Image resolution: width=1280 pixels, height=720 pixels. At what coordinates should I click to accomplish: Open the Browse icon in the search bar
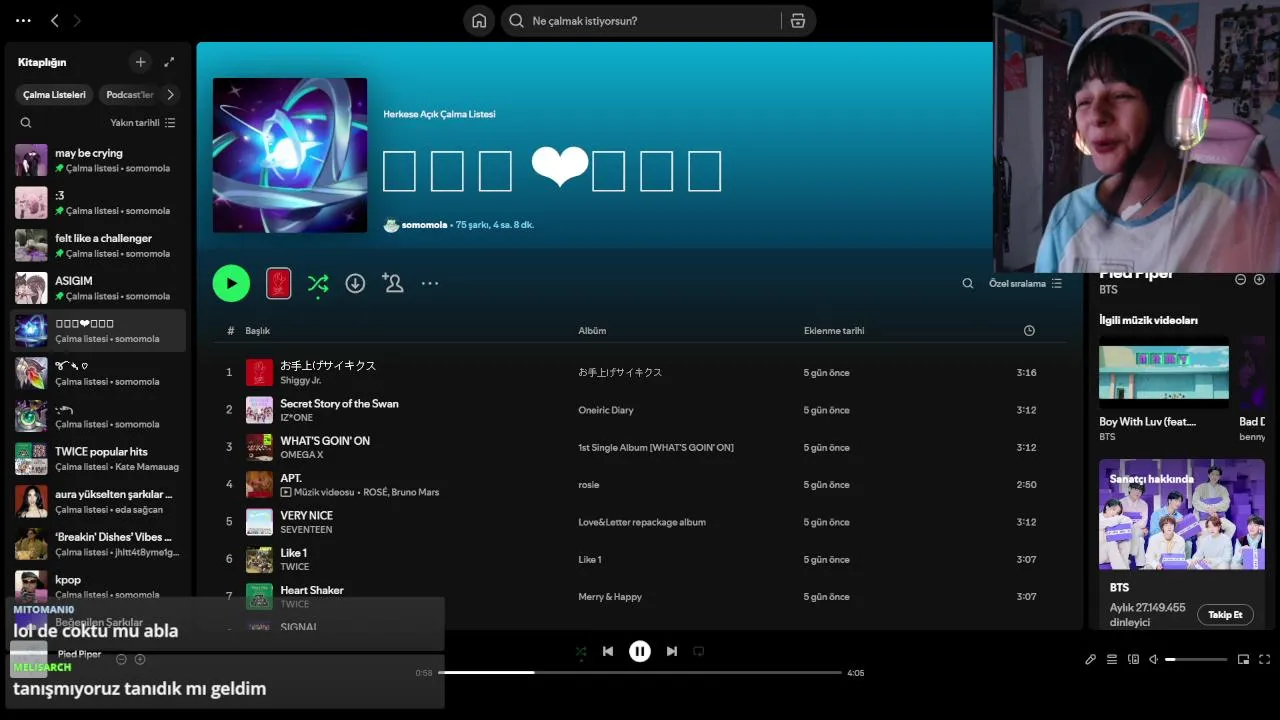click(797, 21)
